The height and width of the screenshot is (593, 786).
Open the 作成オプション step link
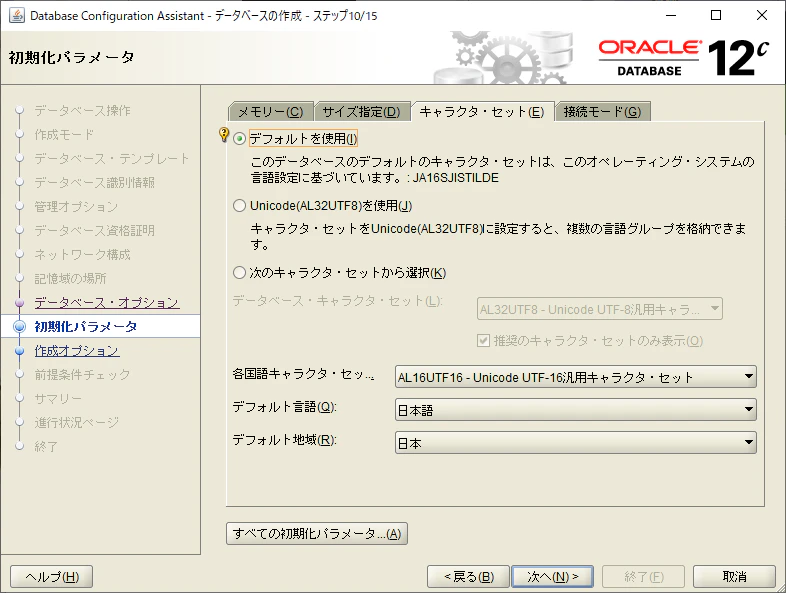point(77,351)
